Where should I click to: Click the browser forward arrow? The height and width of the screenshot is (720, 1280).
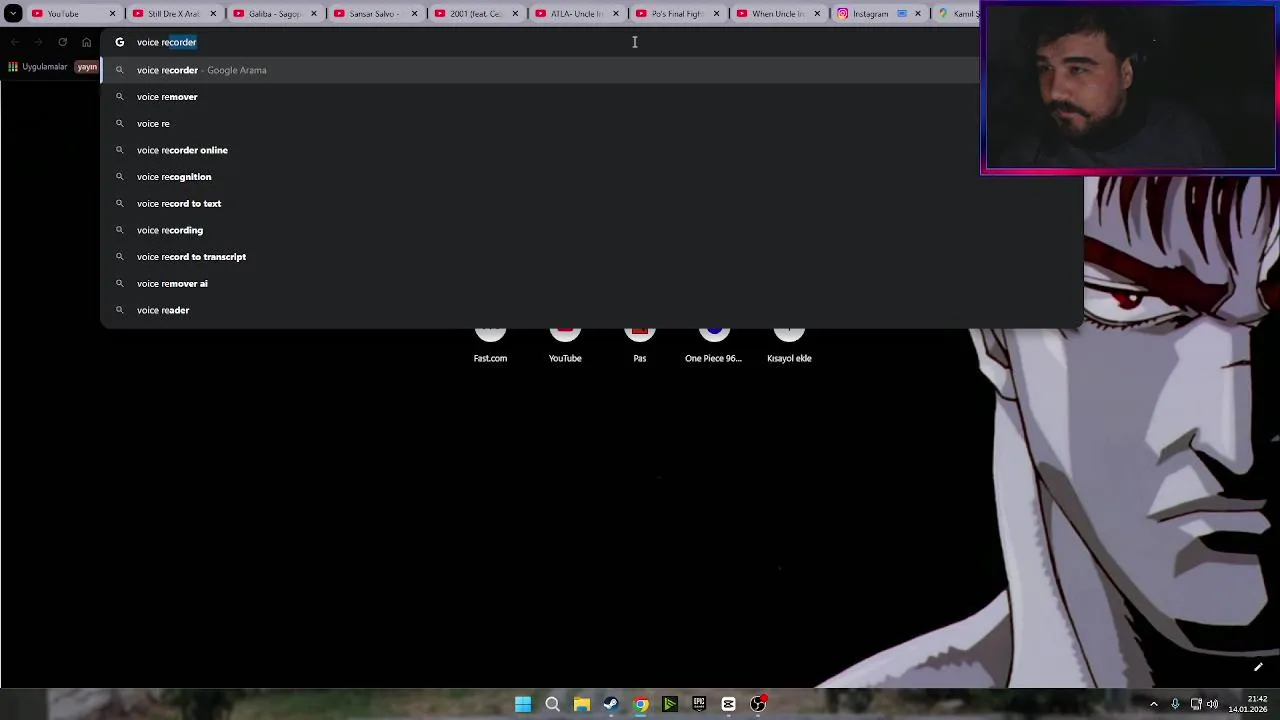pos(38,42)
